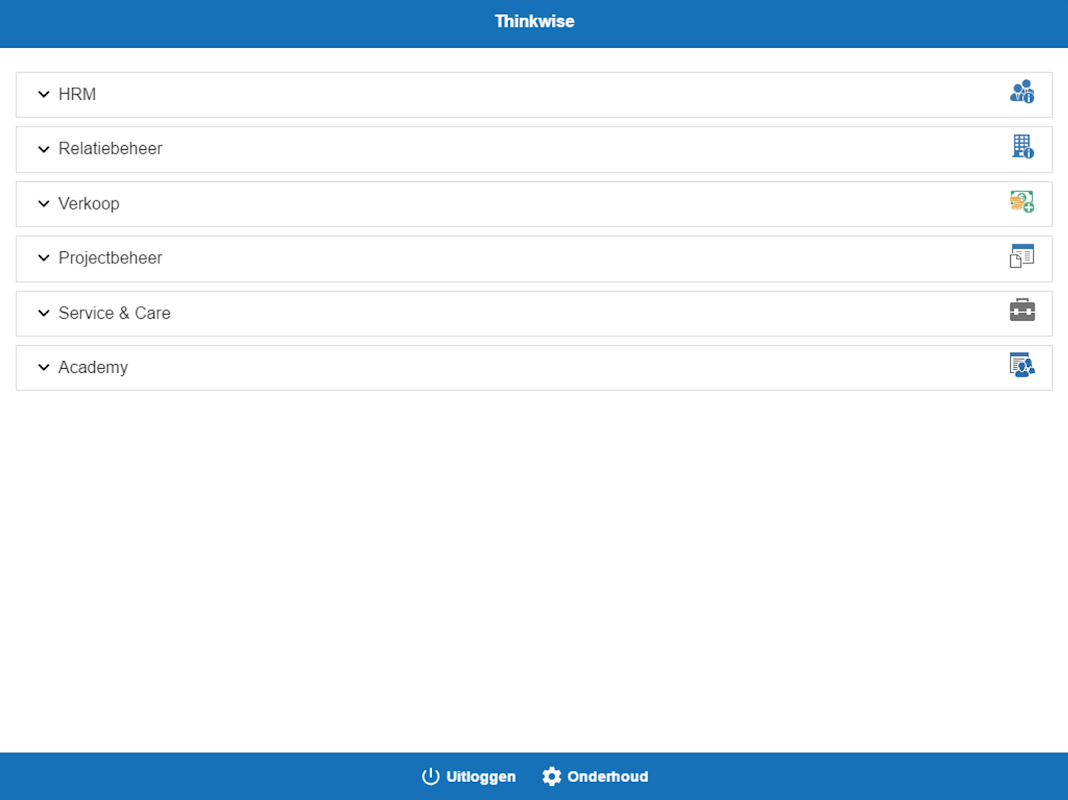Open the Service & Care toolbox icon

pos(1022,310)
